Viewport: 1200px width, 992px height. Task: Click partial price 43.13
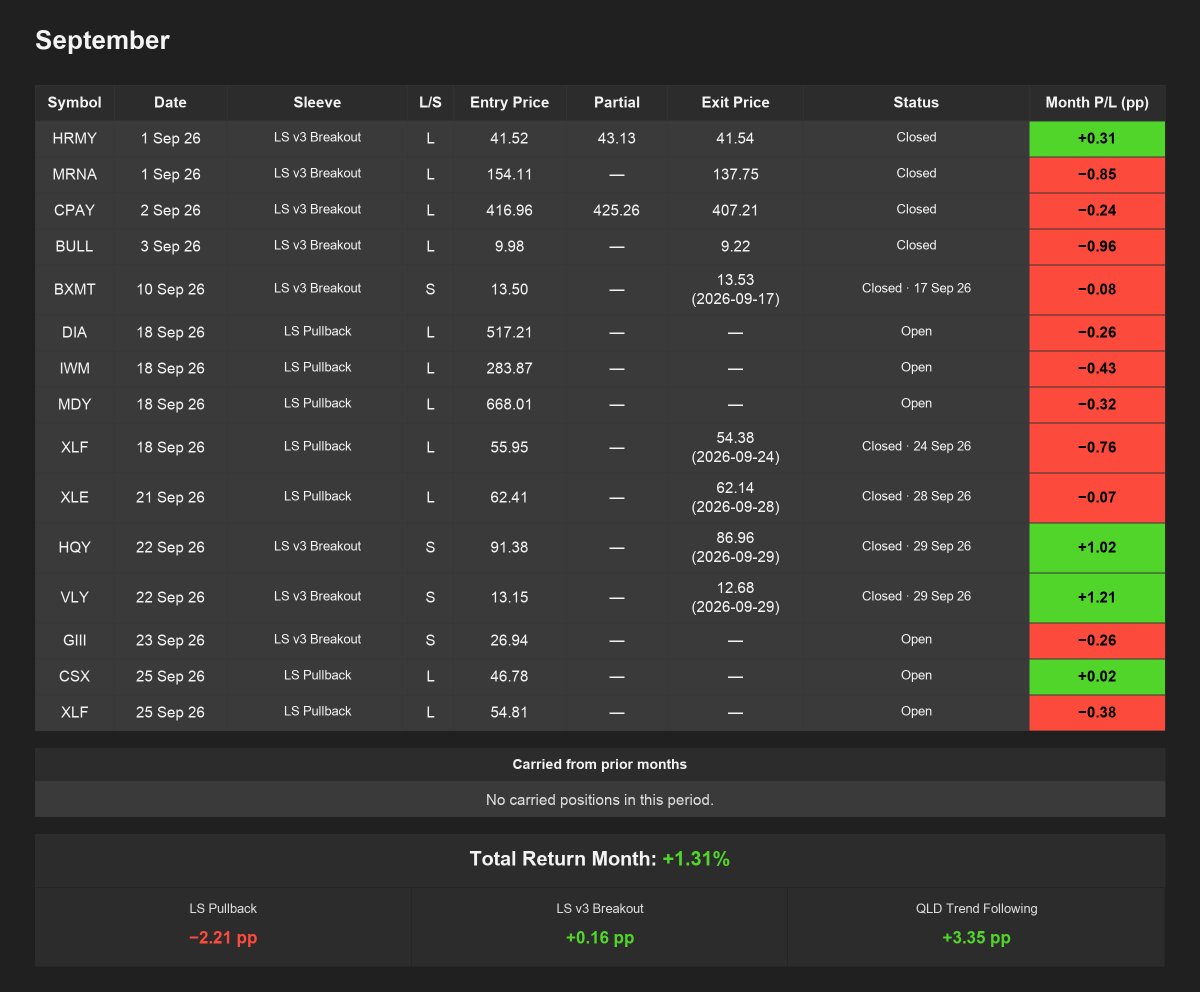tap(617, 138)
